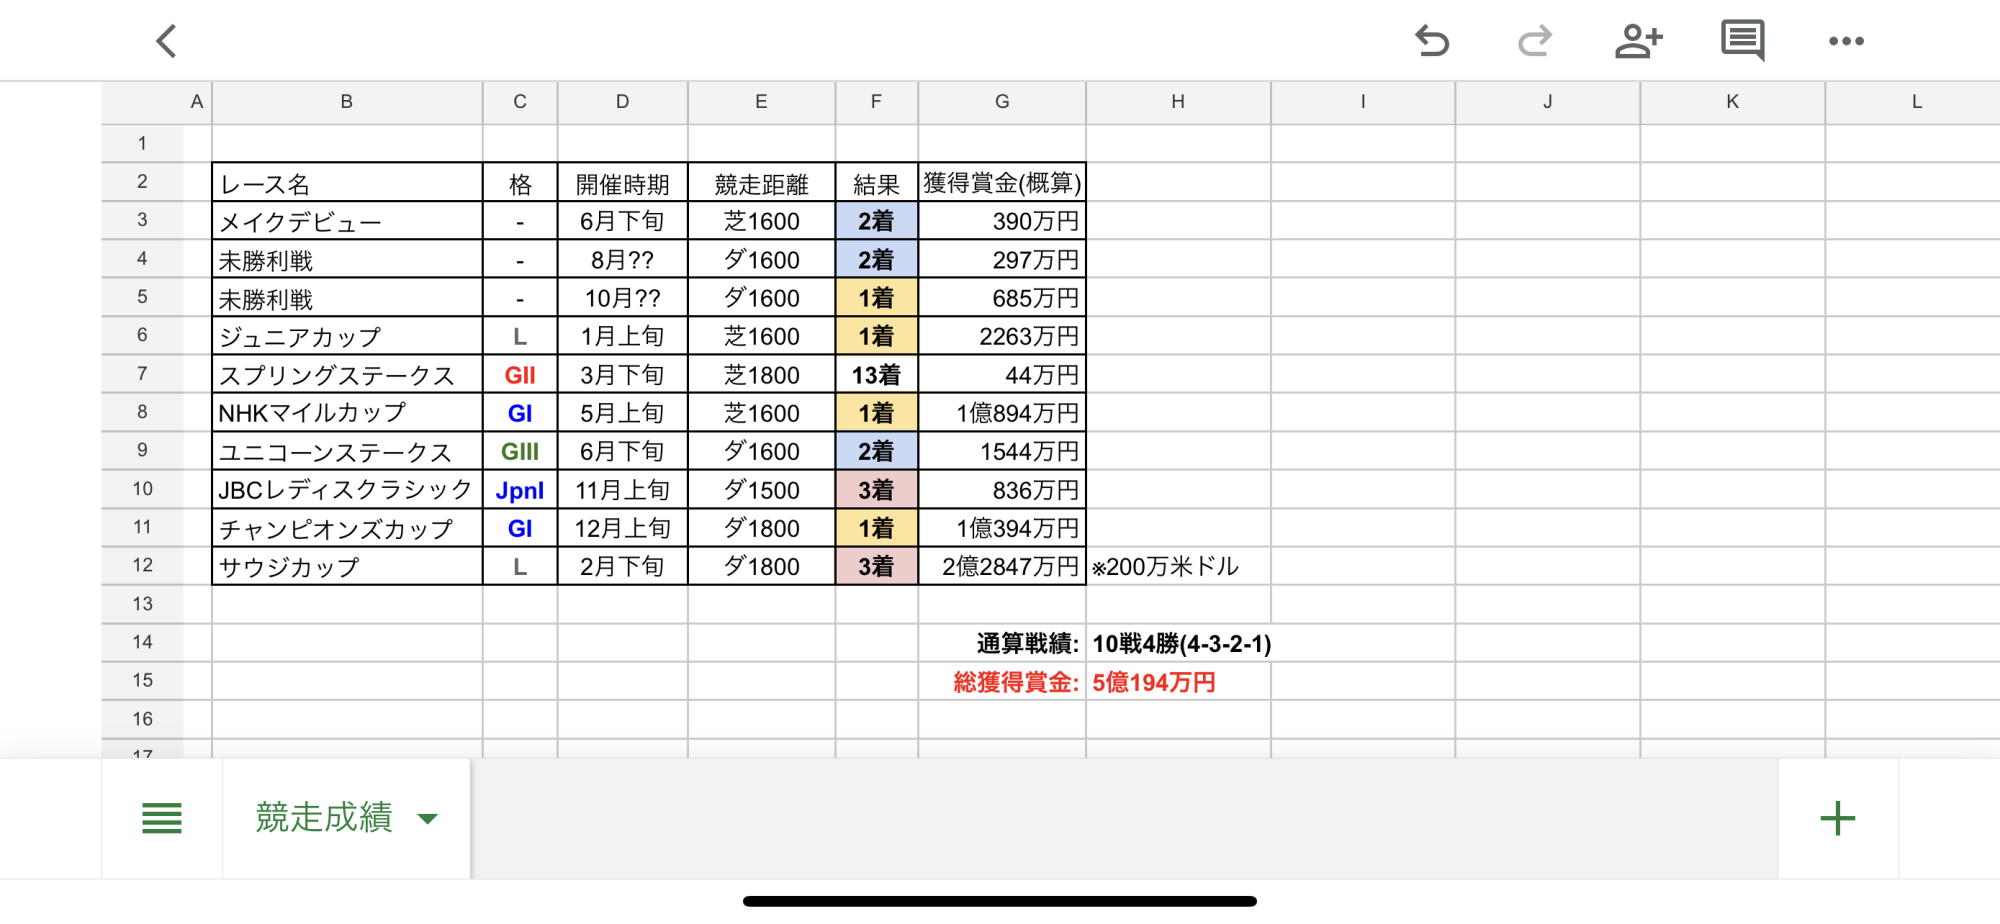This screenshot has width=2000, height=924.
Task: Tap the back arrow to leave the spreadsheet
Action: pos(166,41)
